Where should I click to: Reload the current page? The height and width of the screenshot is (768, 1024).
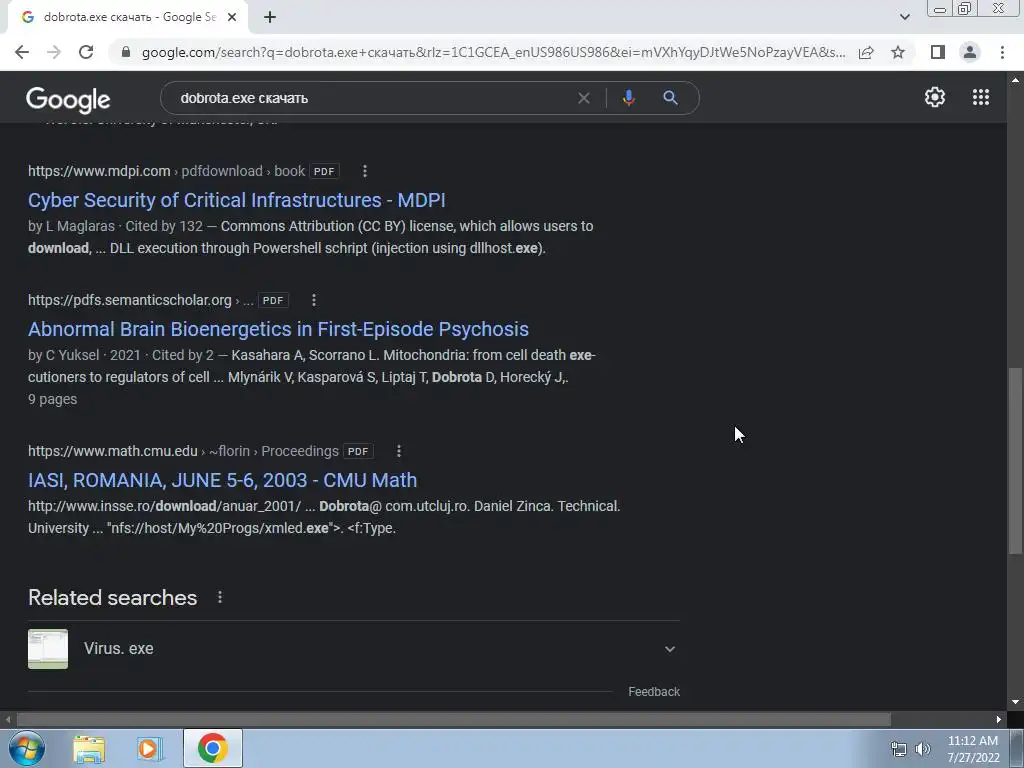point(86,52)
